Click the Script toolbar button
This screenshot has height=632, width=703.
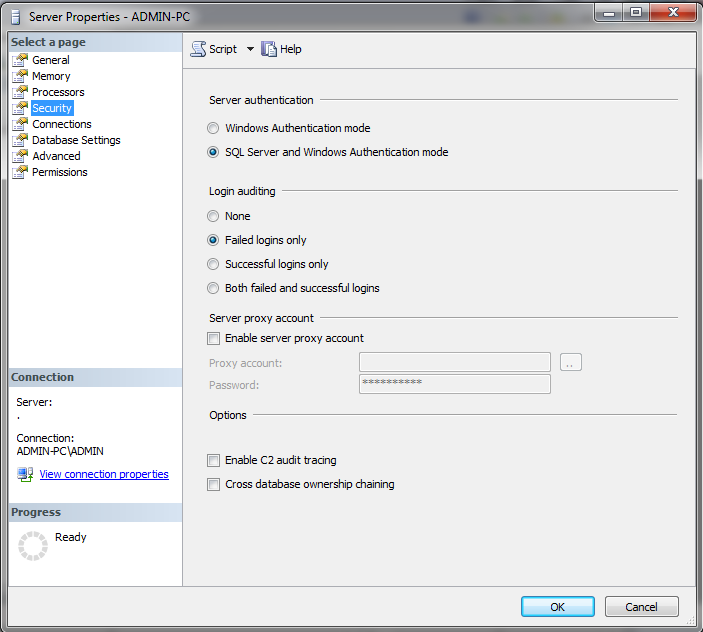point(215,49)
